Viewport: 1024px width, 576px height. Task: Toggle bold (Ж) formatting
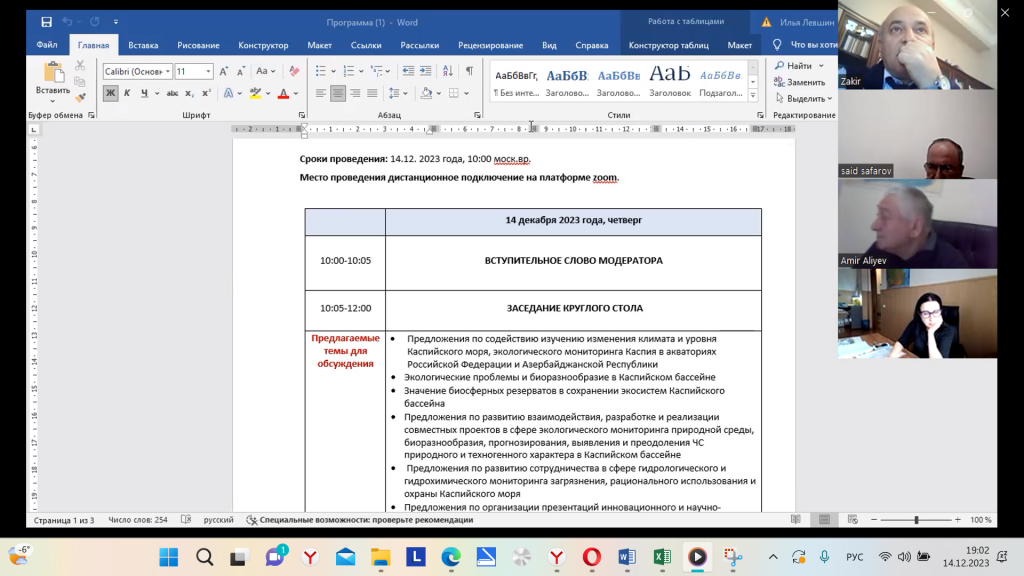[x=110, y=93]
